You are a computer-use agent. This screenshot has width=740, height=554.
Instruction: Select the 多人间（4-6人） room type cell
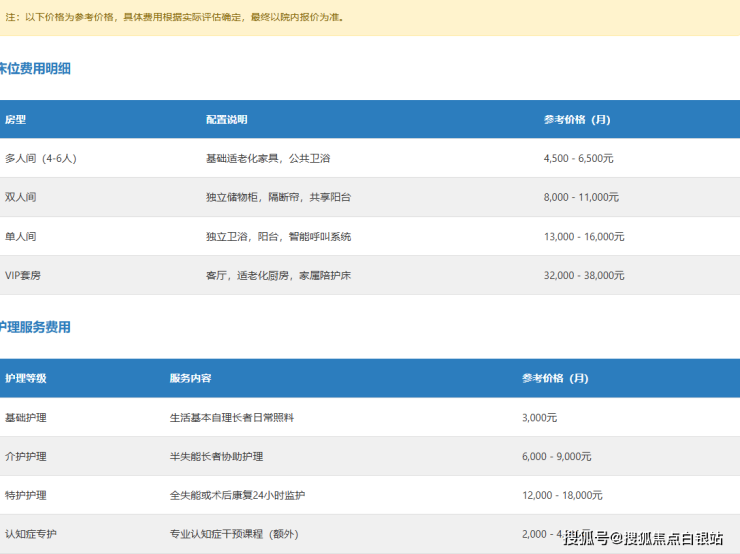(x=40, y=158)
